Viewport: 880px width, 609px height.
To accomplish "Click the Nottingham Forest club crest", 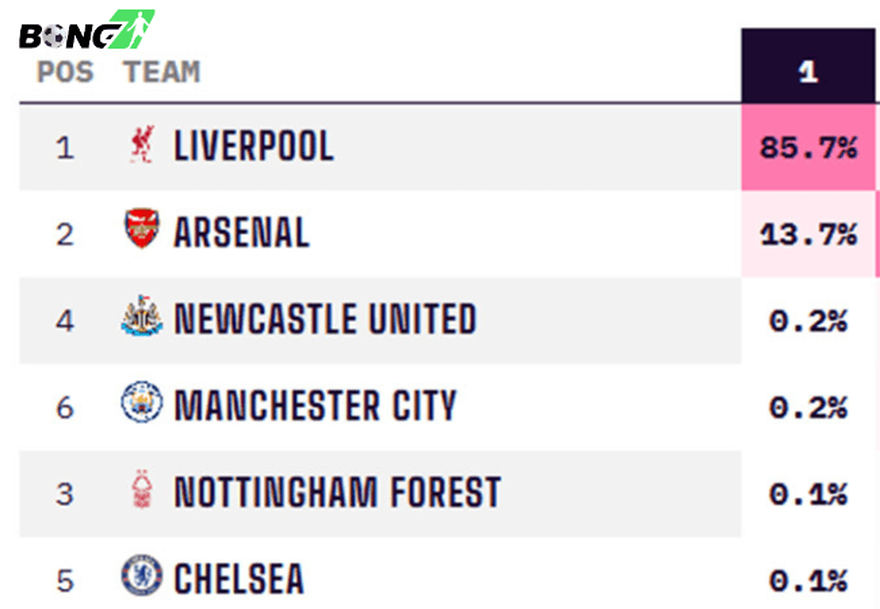I will coord(142,491).
